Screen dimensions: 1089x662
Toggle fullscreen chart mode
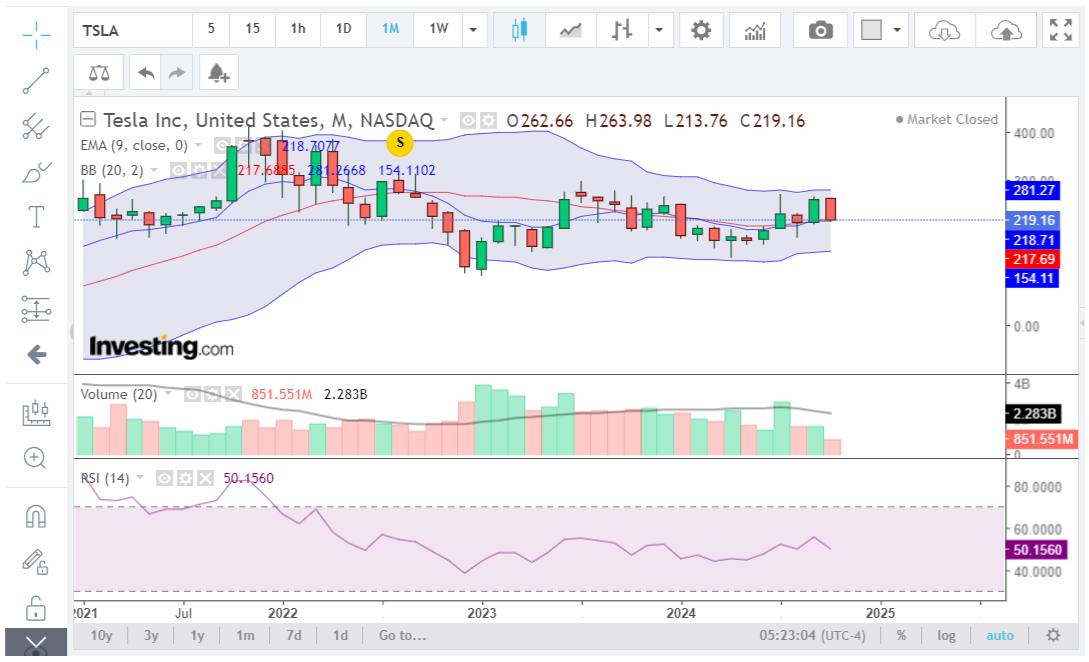click(1061, 30)
